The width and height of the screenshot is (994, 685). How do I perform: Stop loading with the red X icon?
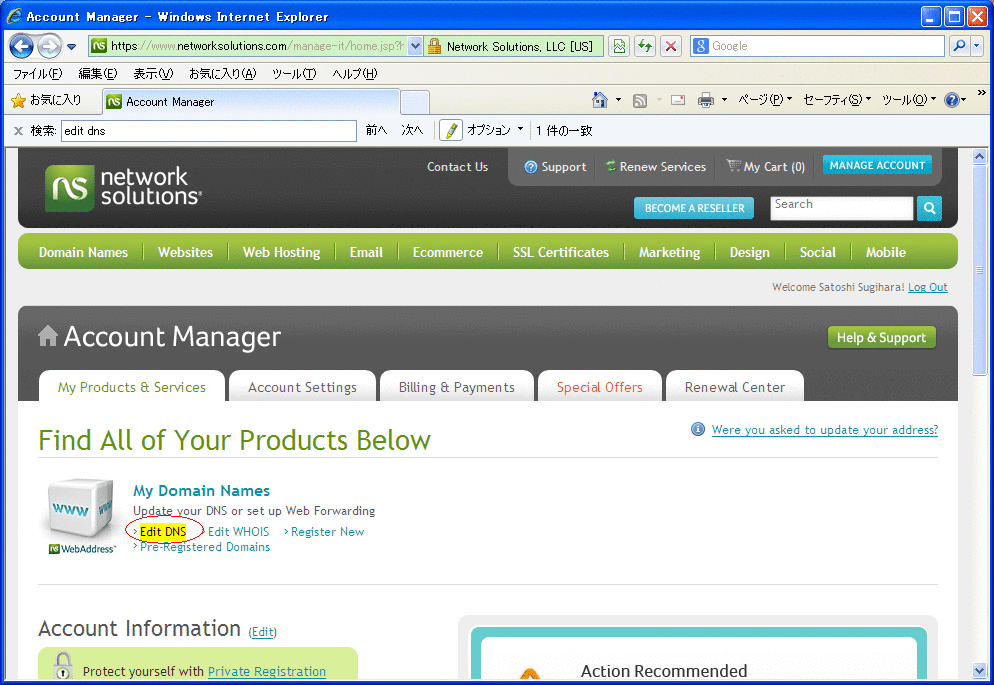[x=671, y=46]
